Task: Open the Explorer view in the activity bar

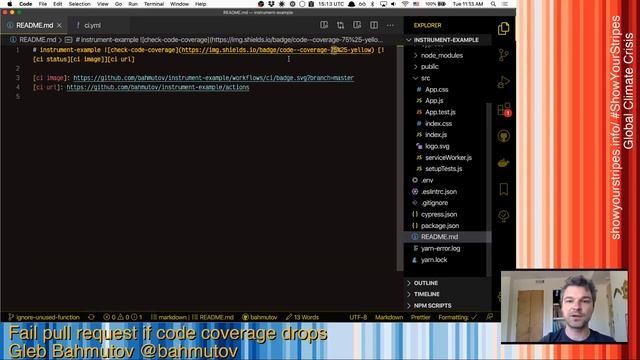Action: click(504, 29)
